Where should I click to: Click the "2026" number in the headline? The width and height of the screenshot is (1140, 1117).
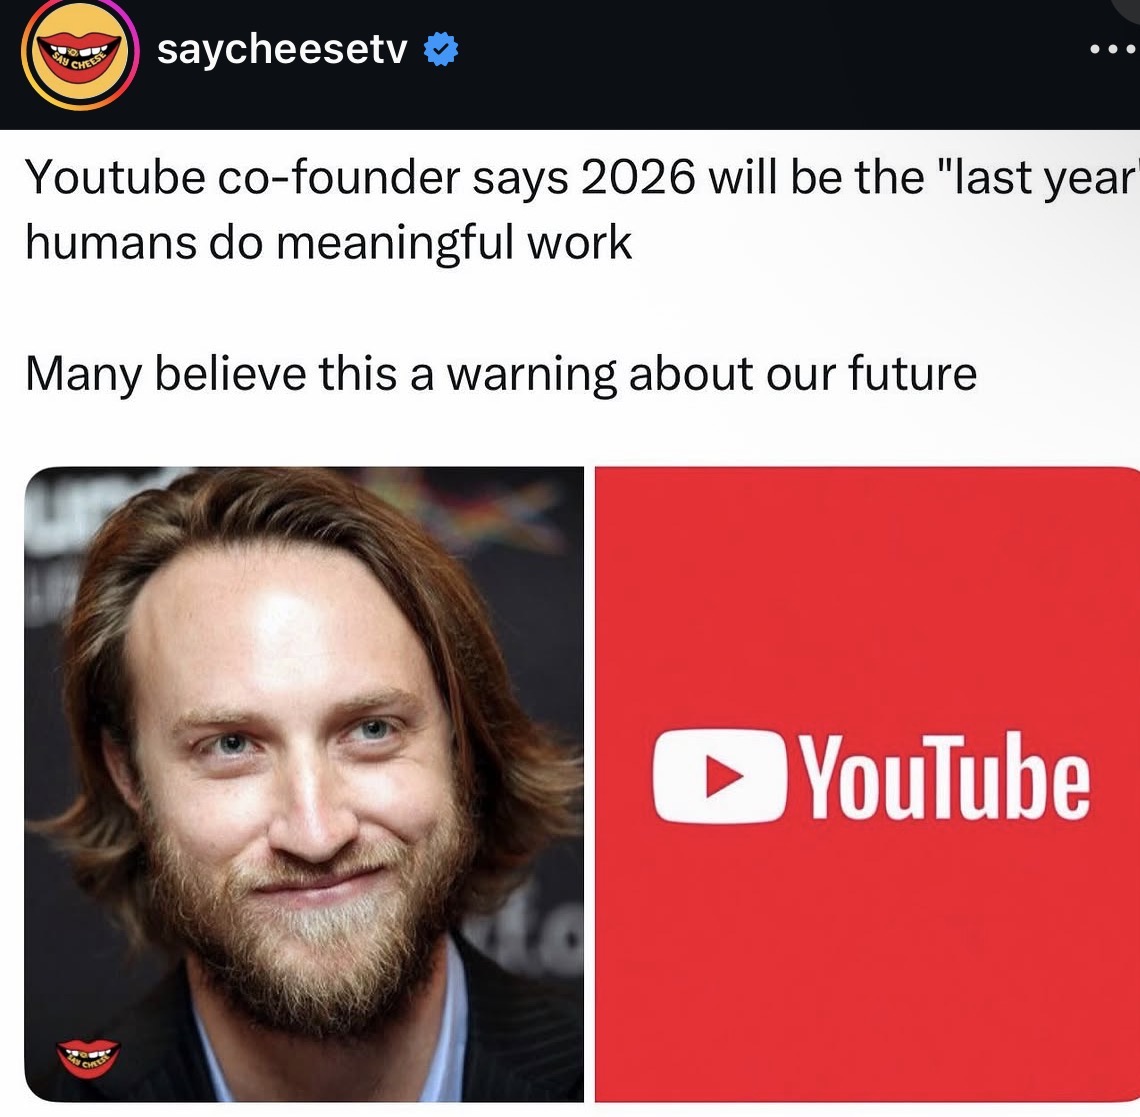pos(638,177)
